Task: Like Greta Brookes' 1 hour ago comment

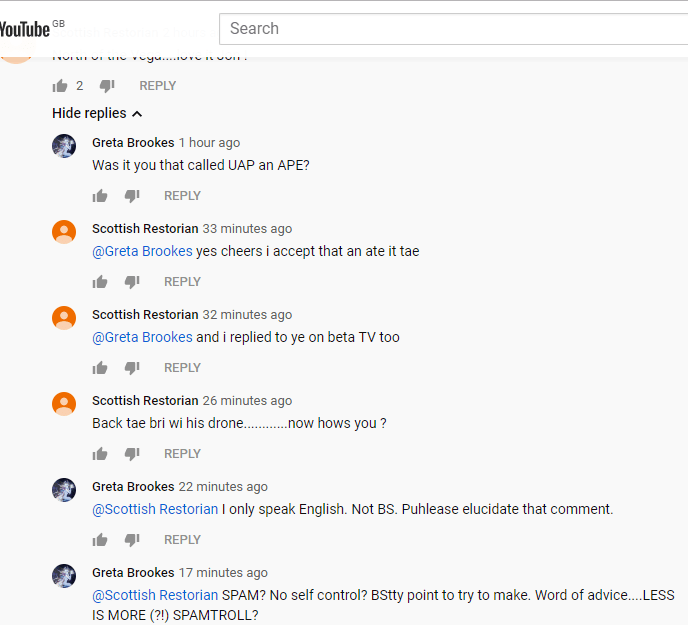Action: pyautogui.click(x=100, y=196)
